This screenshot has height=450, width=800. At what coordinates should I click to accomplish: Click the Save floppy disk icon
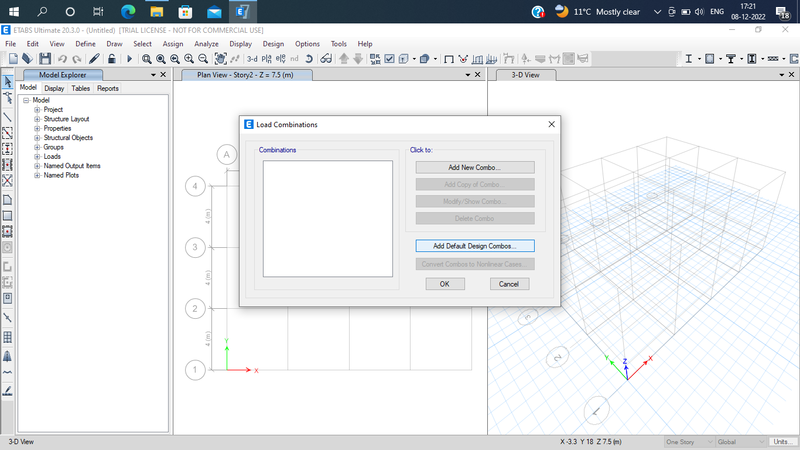pos(45,59)
